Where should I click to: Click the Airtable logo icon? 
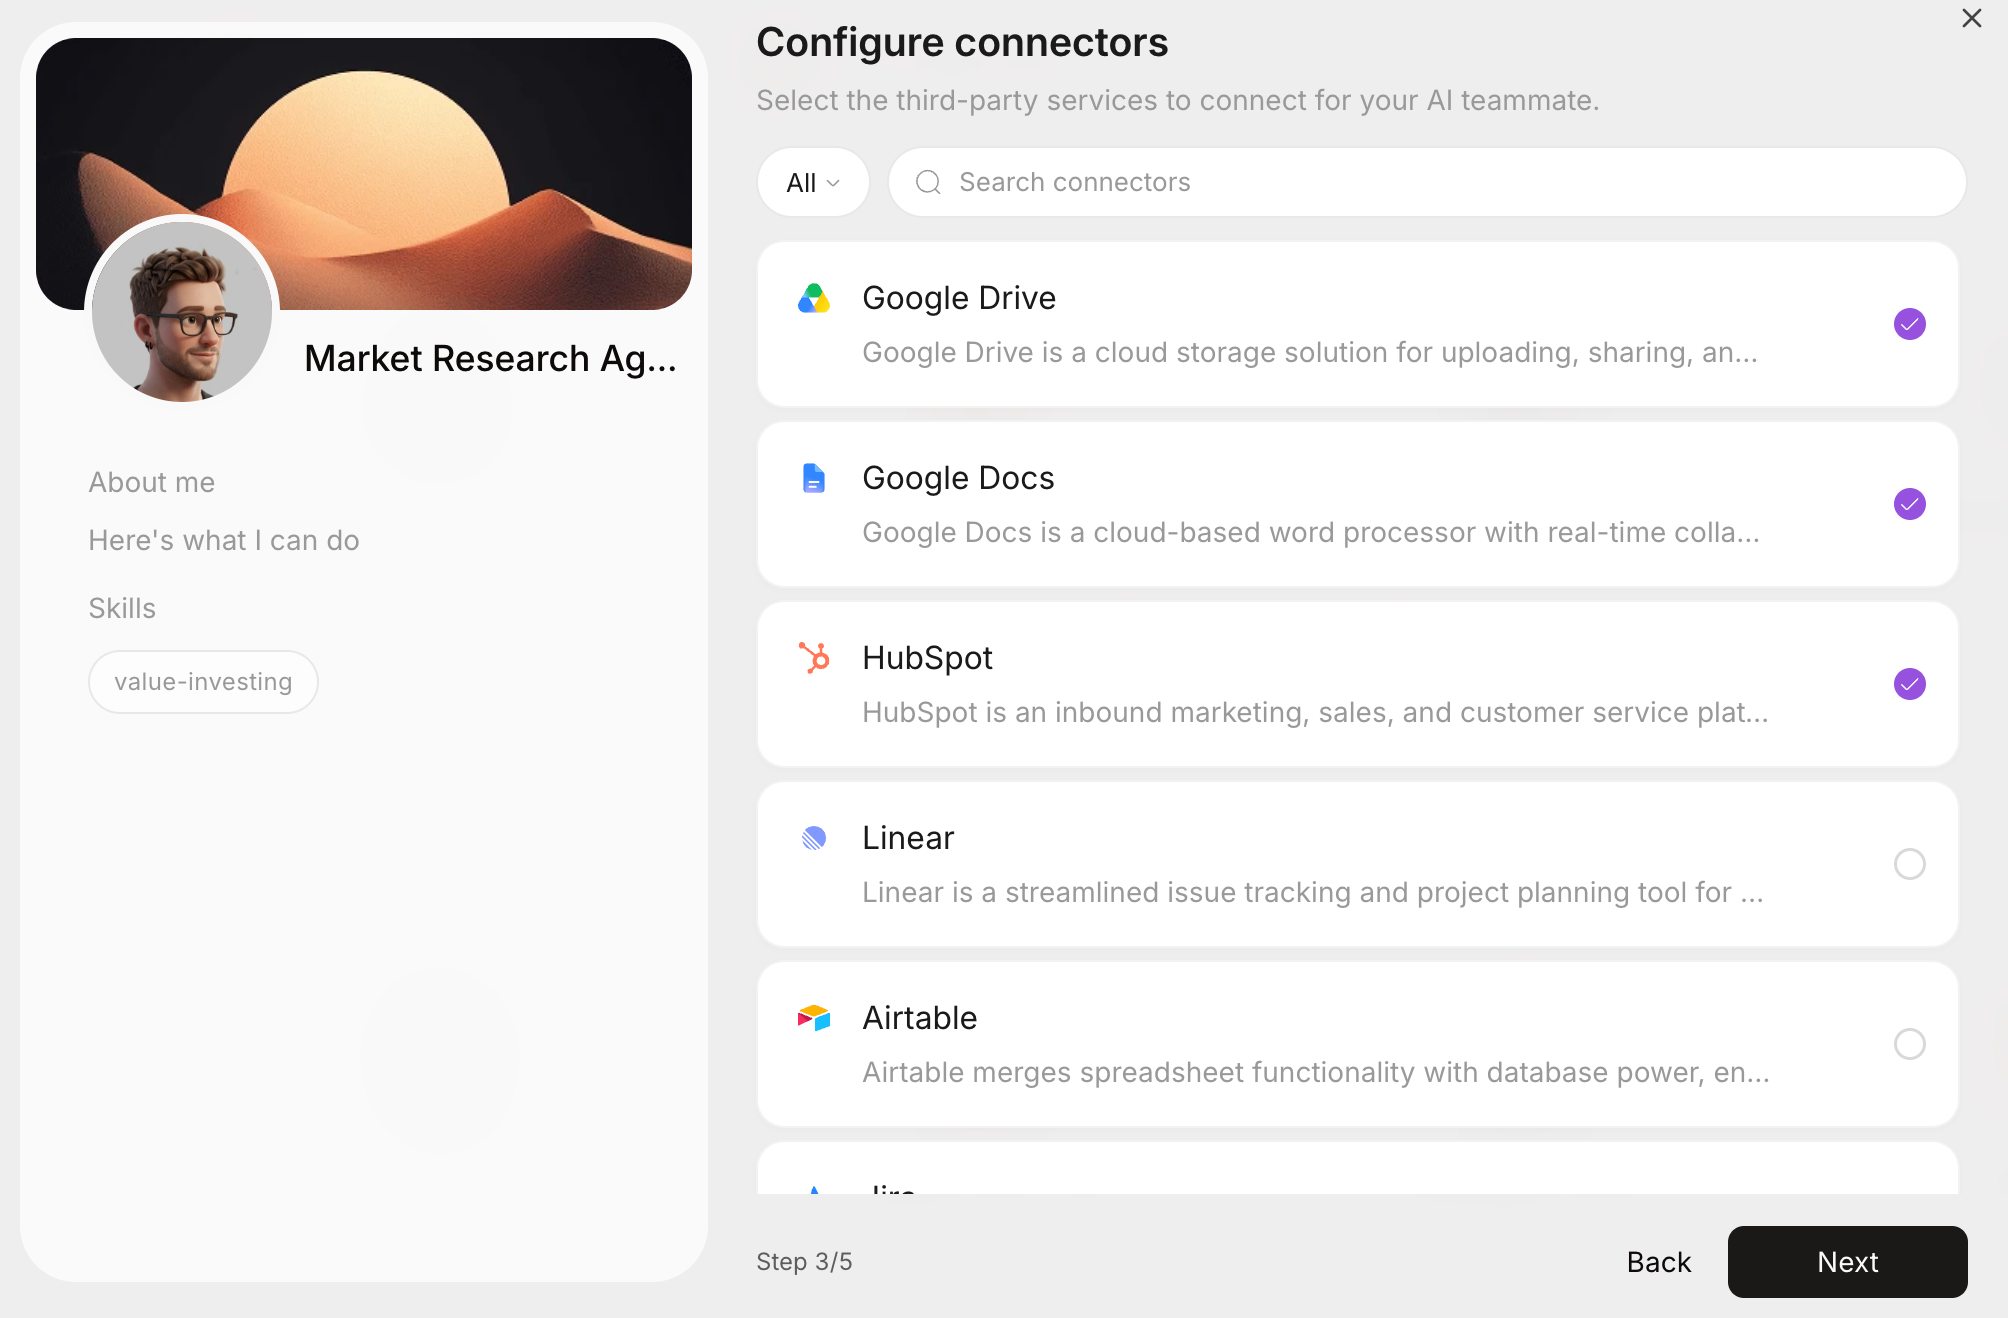pyautogui.click(x=814, y=1018)
